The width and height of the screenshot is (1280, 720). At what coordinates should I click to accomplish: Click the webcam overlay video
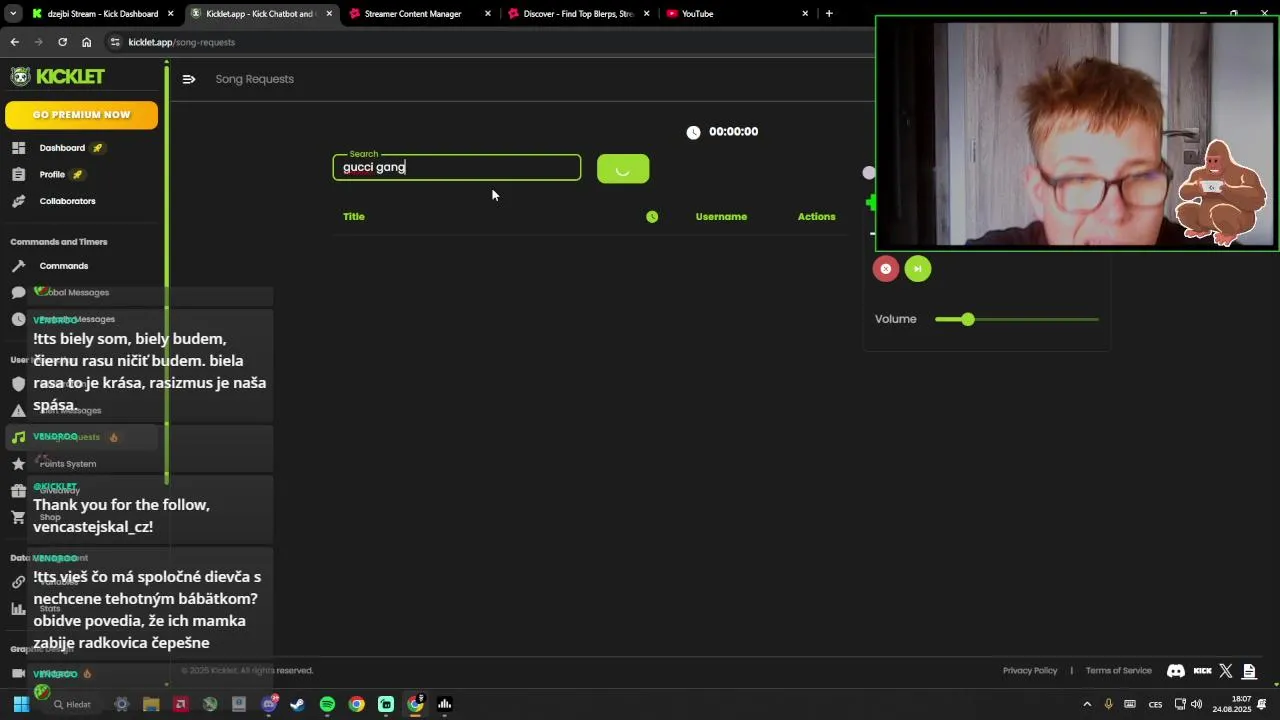[1077, 133]
